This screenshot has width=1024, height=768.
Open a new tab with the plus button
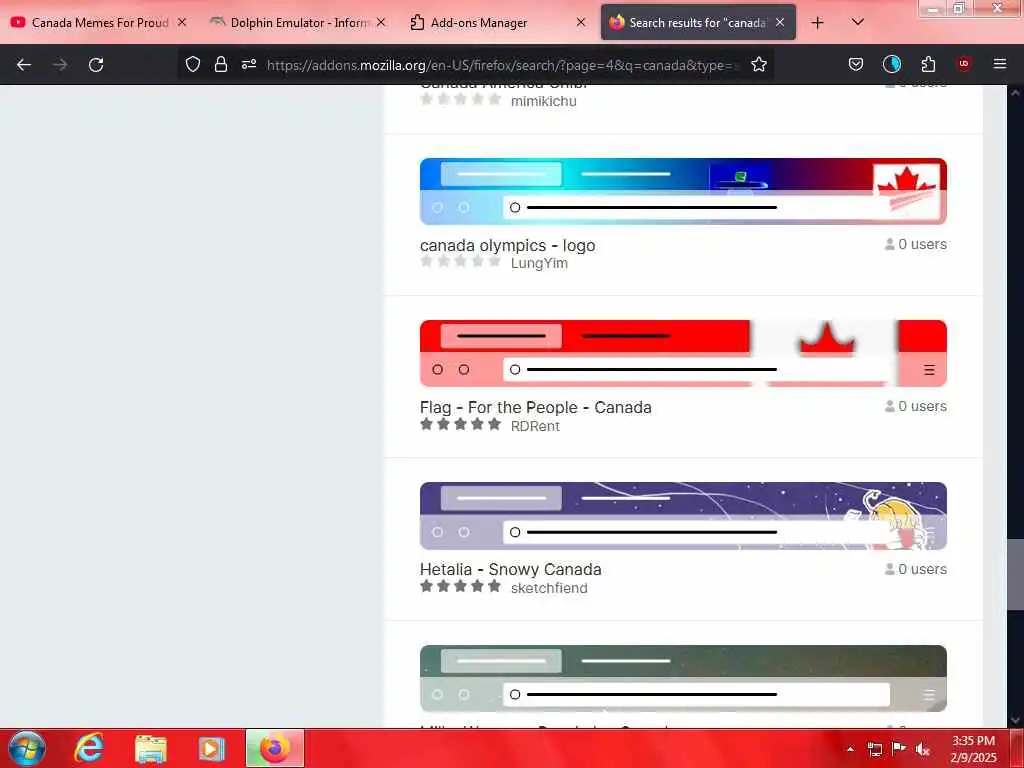(x=817, y=23)
